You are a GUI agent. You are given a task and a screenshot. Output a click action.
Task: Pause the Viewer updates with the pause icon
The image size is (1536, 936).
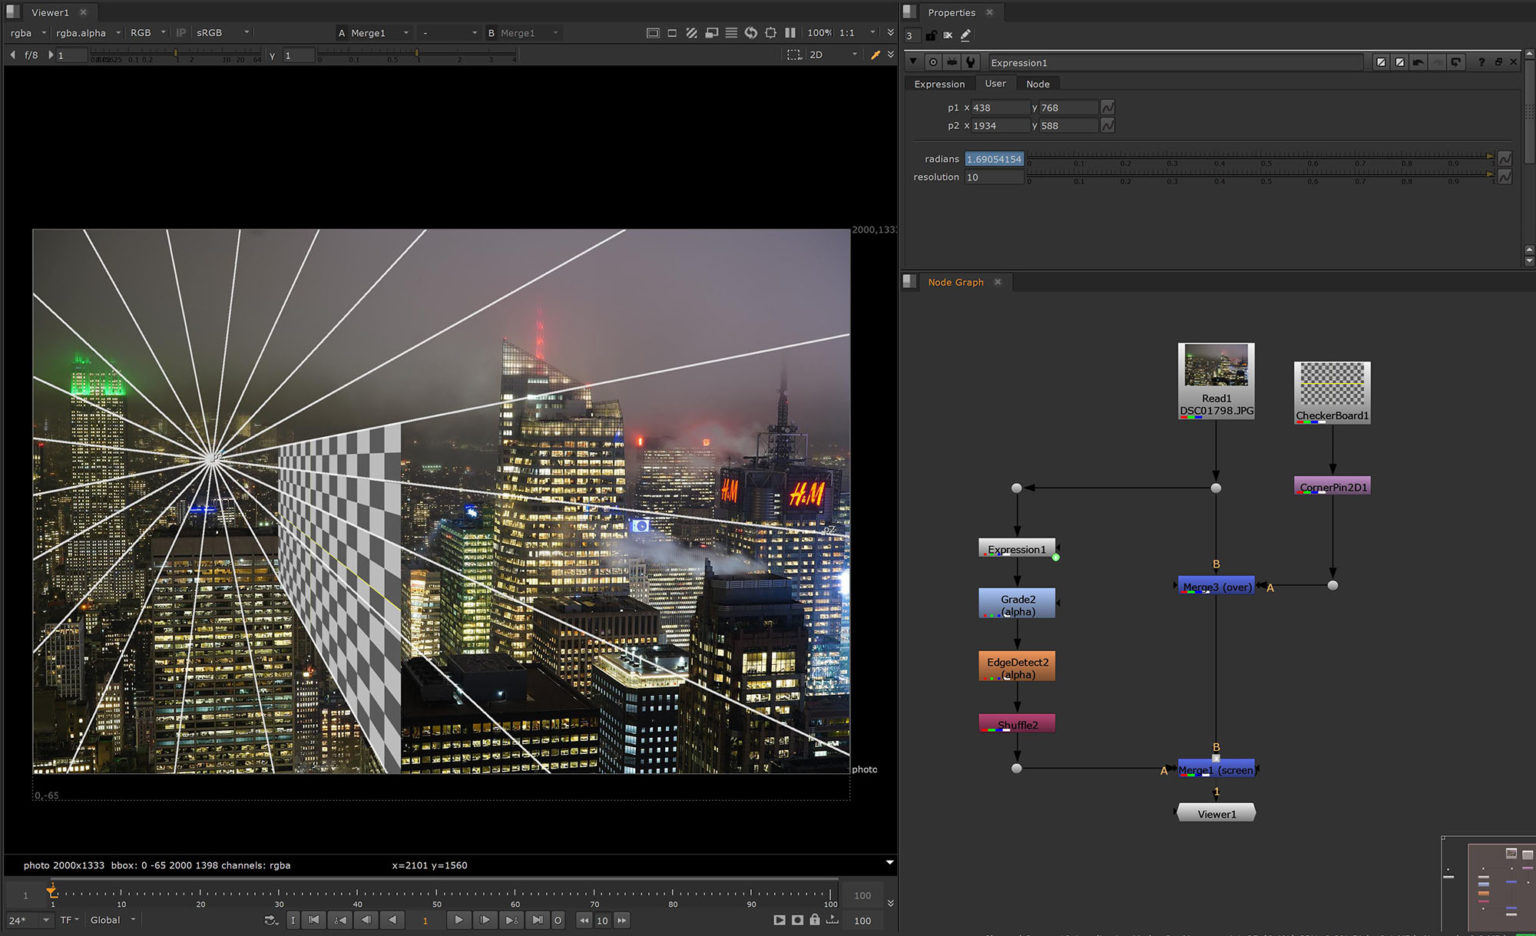790,32
